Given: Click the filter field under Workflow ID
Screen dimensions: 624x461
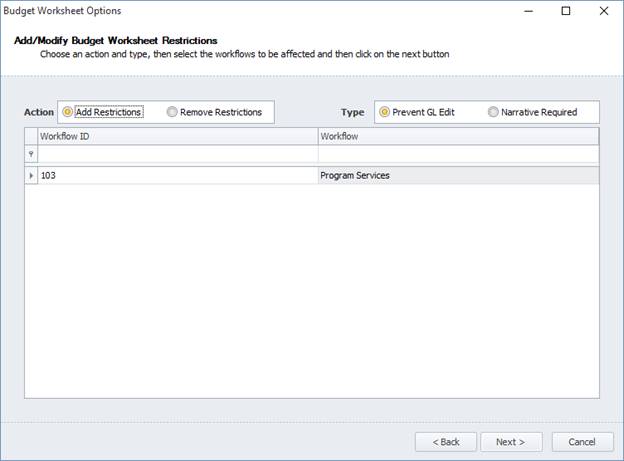Looking at the screenshot, I should pyautogui.click(x=176, y=155).
